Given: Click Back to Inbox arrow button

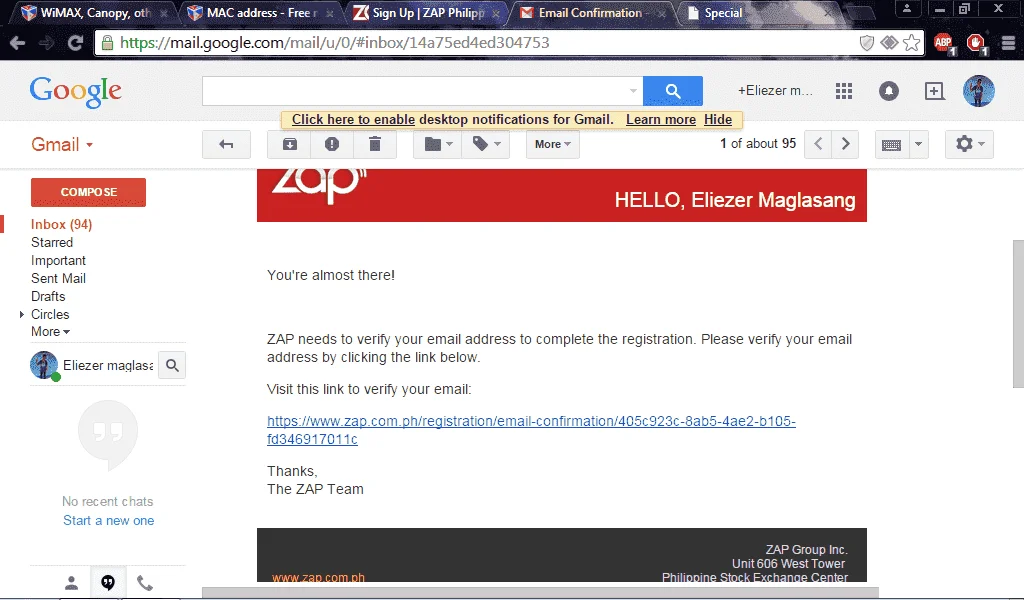Looking at the screenshot, I should (x=226, y=144).
